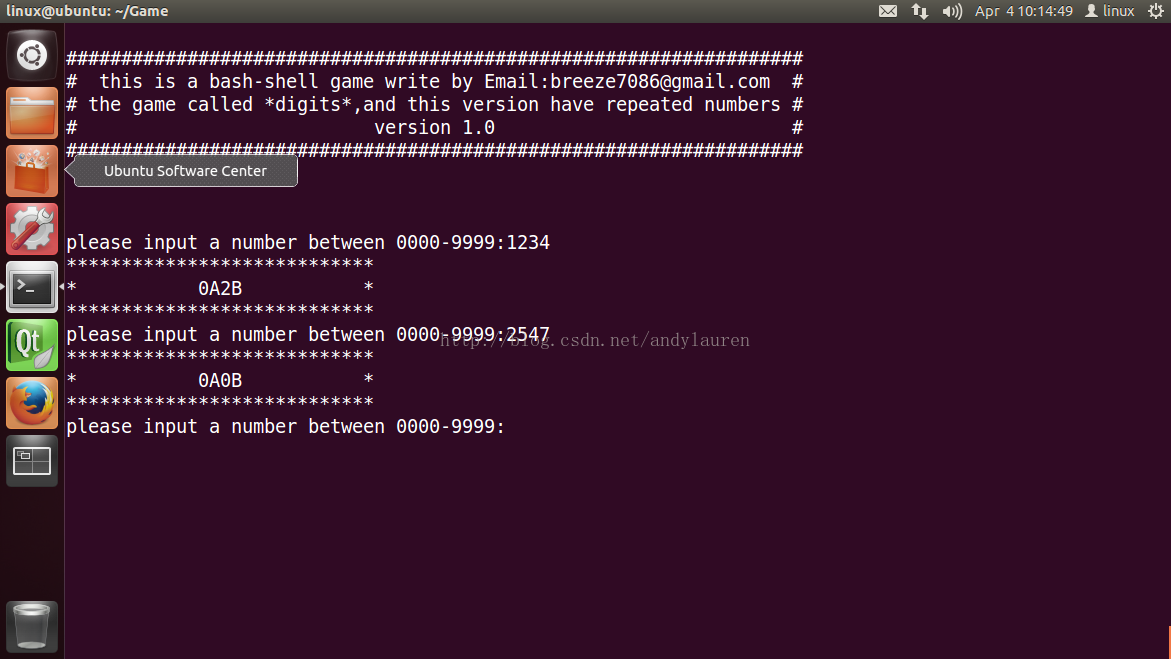Click the version 1.0 banner line
Screen dimensions: 1171x659
(x=435, y=128)
